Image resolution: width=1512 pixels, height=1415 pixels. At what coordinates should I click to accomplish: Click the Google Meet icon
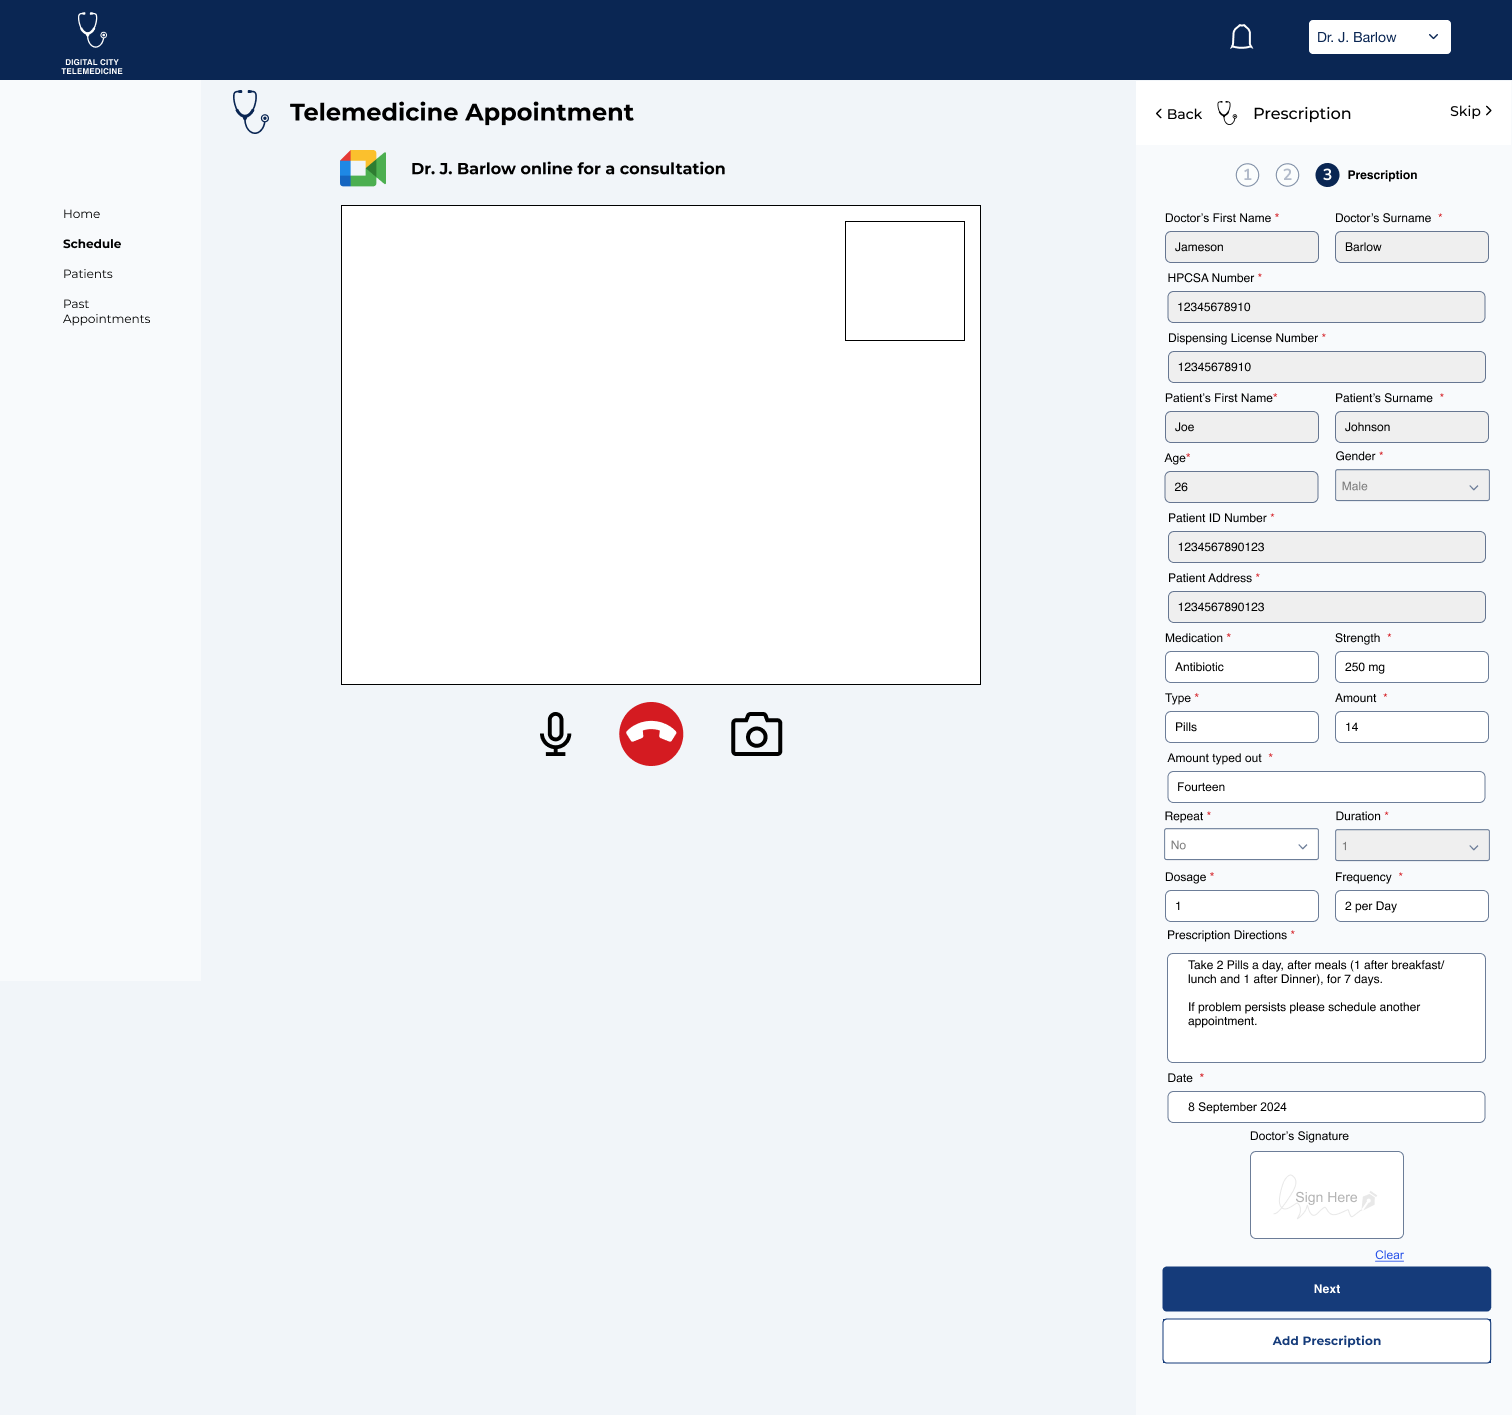[363, 168]
